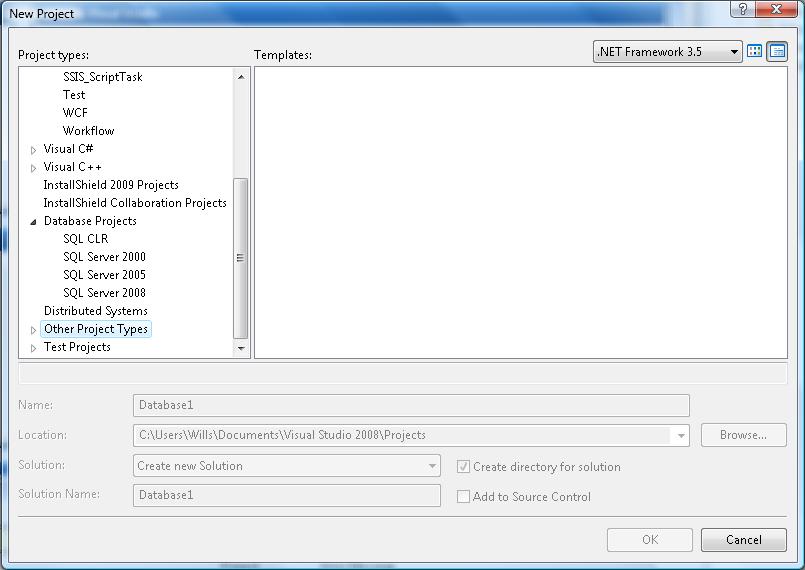The width and height of the screenshot is (805, 570).
Task: Select Database Projects in the tree
Action: [x=90, y=221]
